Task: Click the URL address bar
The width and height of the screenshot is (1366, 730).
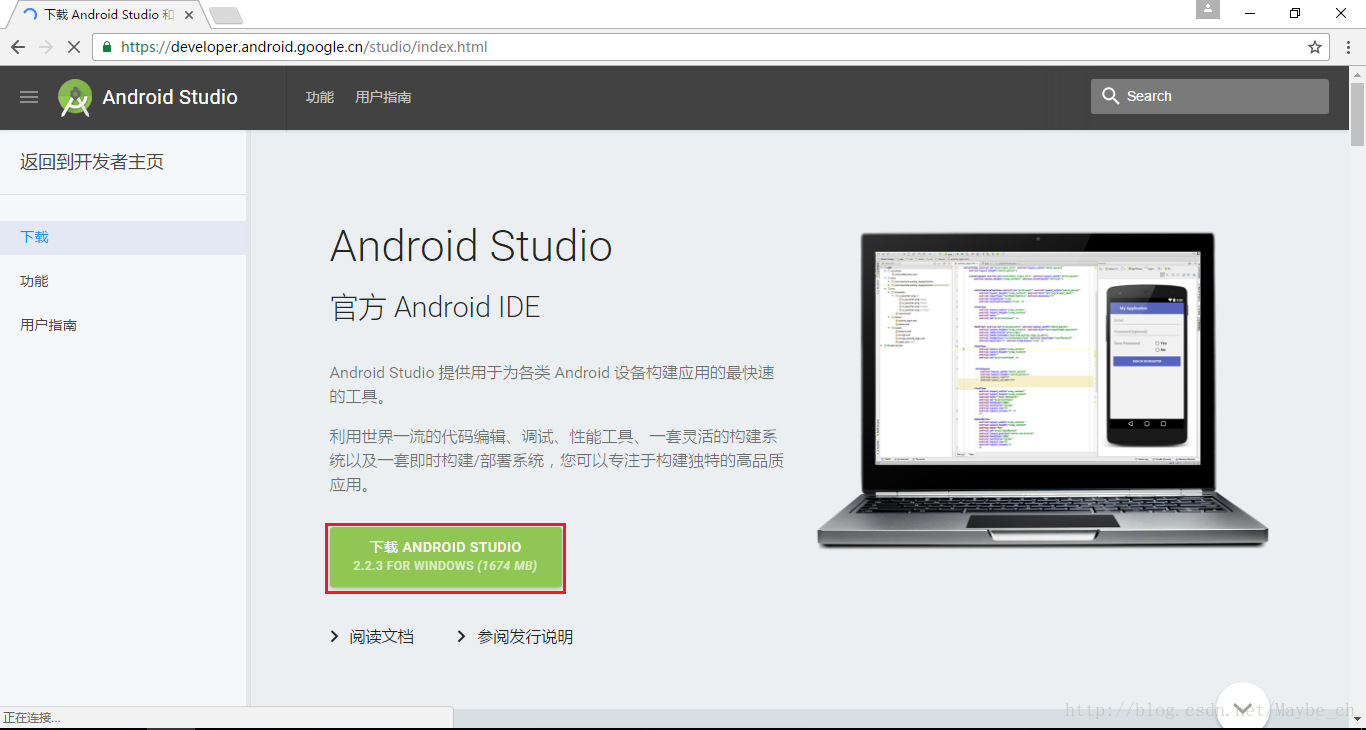Action: pos(710,47)
